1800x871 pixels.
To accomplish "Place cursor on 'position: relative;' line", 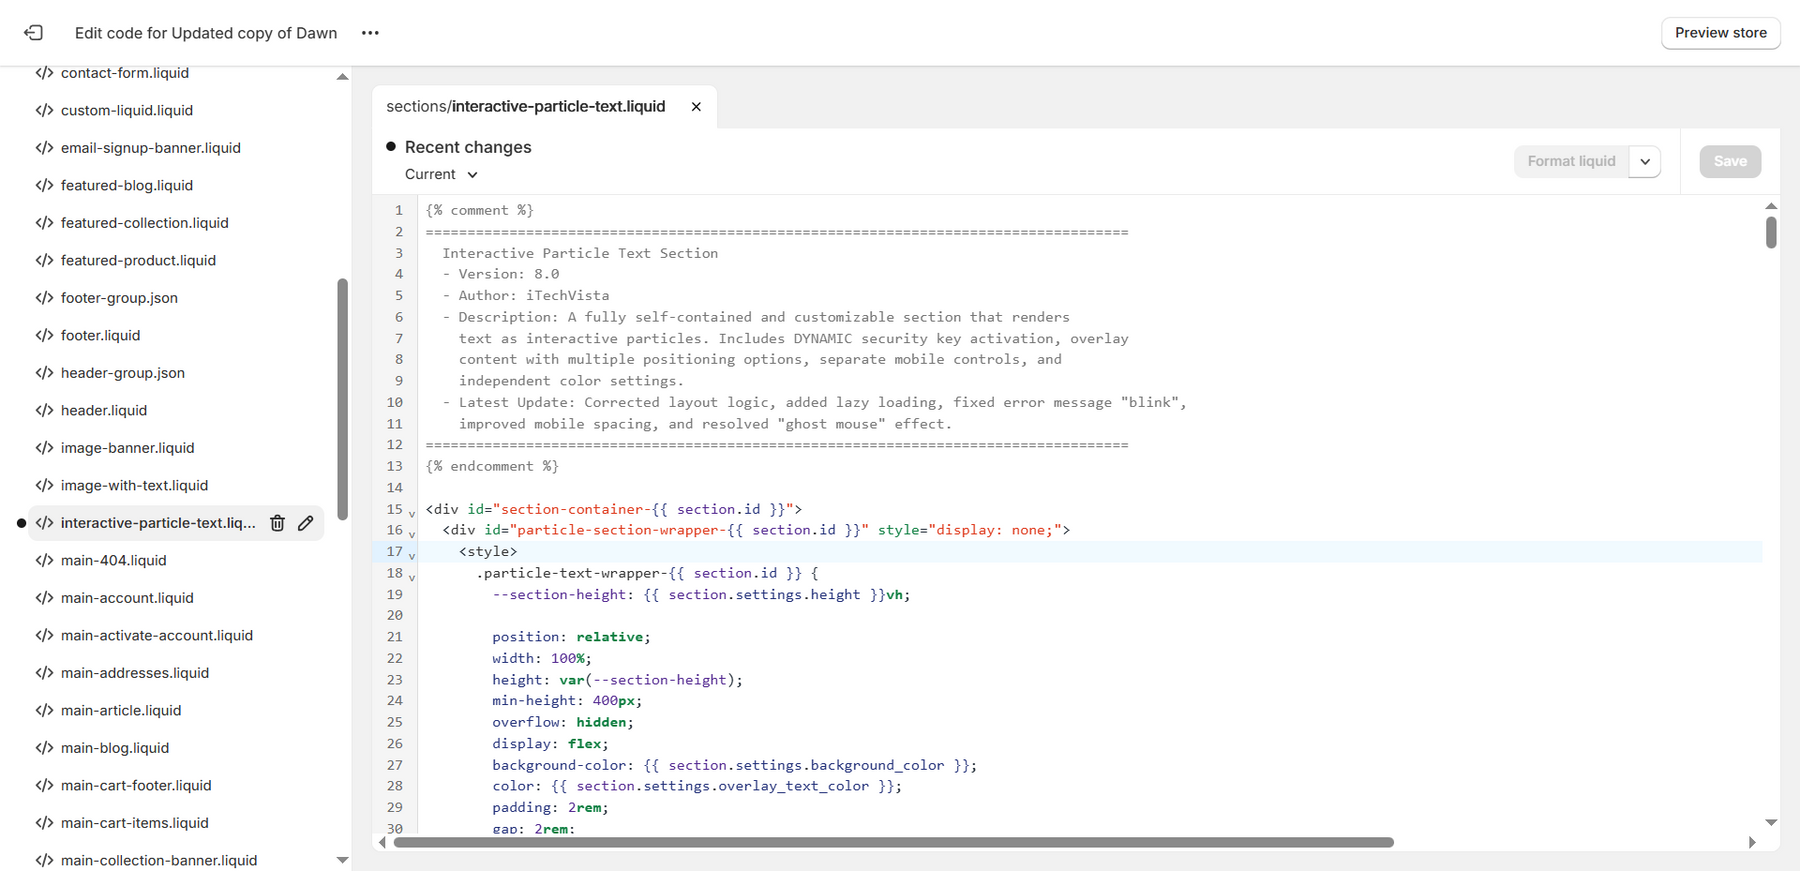I will (x=571, y=637).
